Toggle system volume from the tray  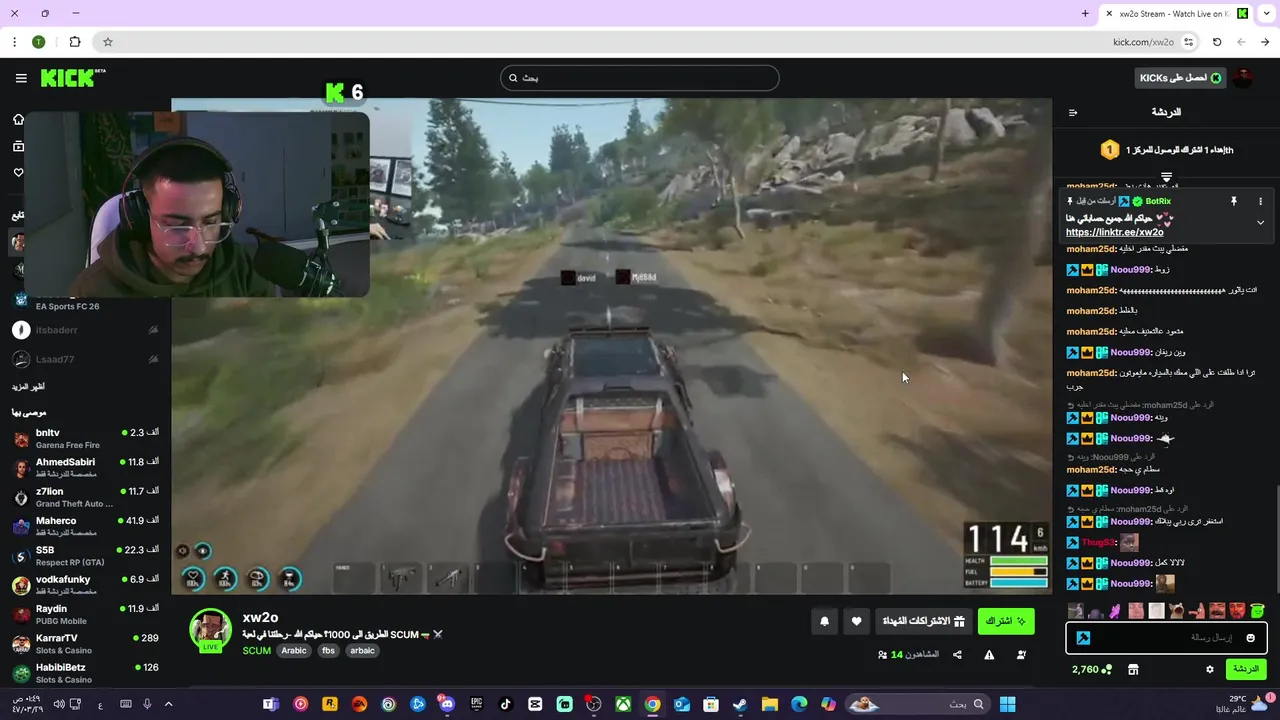point(59,704)
